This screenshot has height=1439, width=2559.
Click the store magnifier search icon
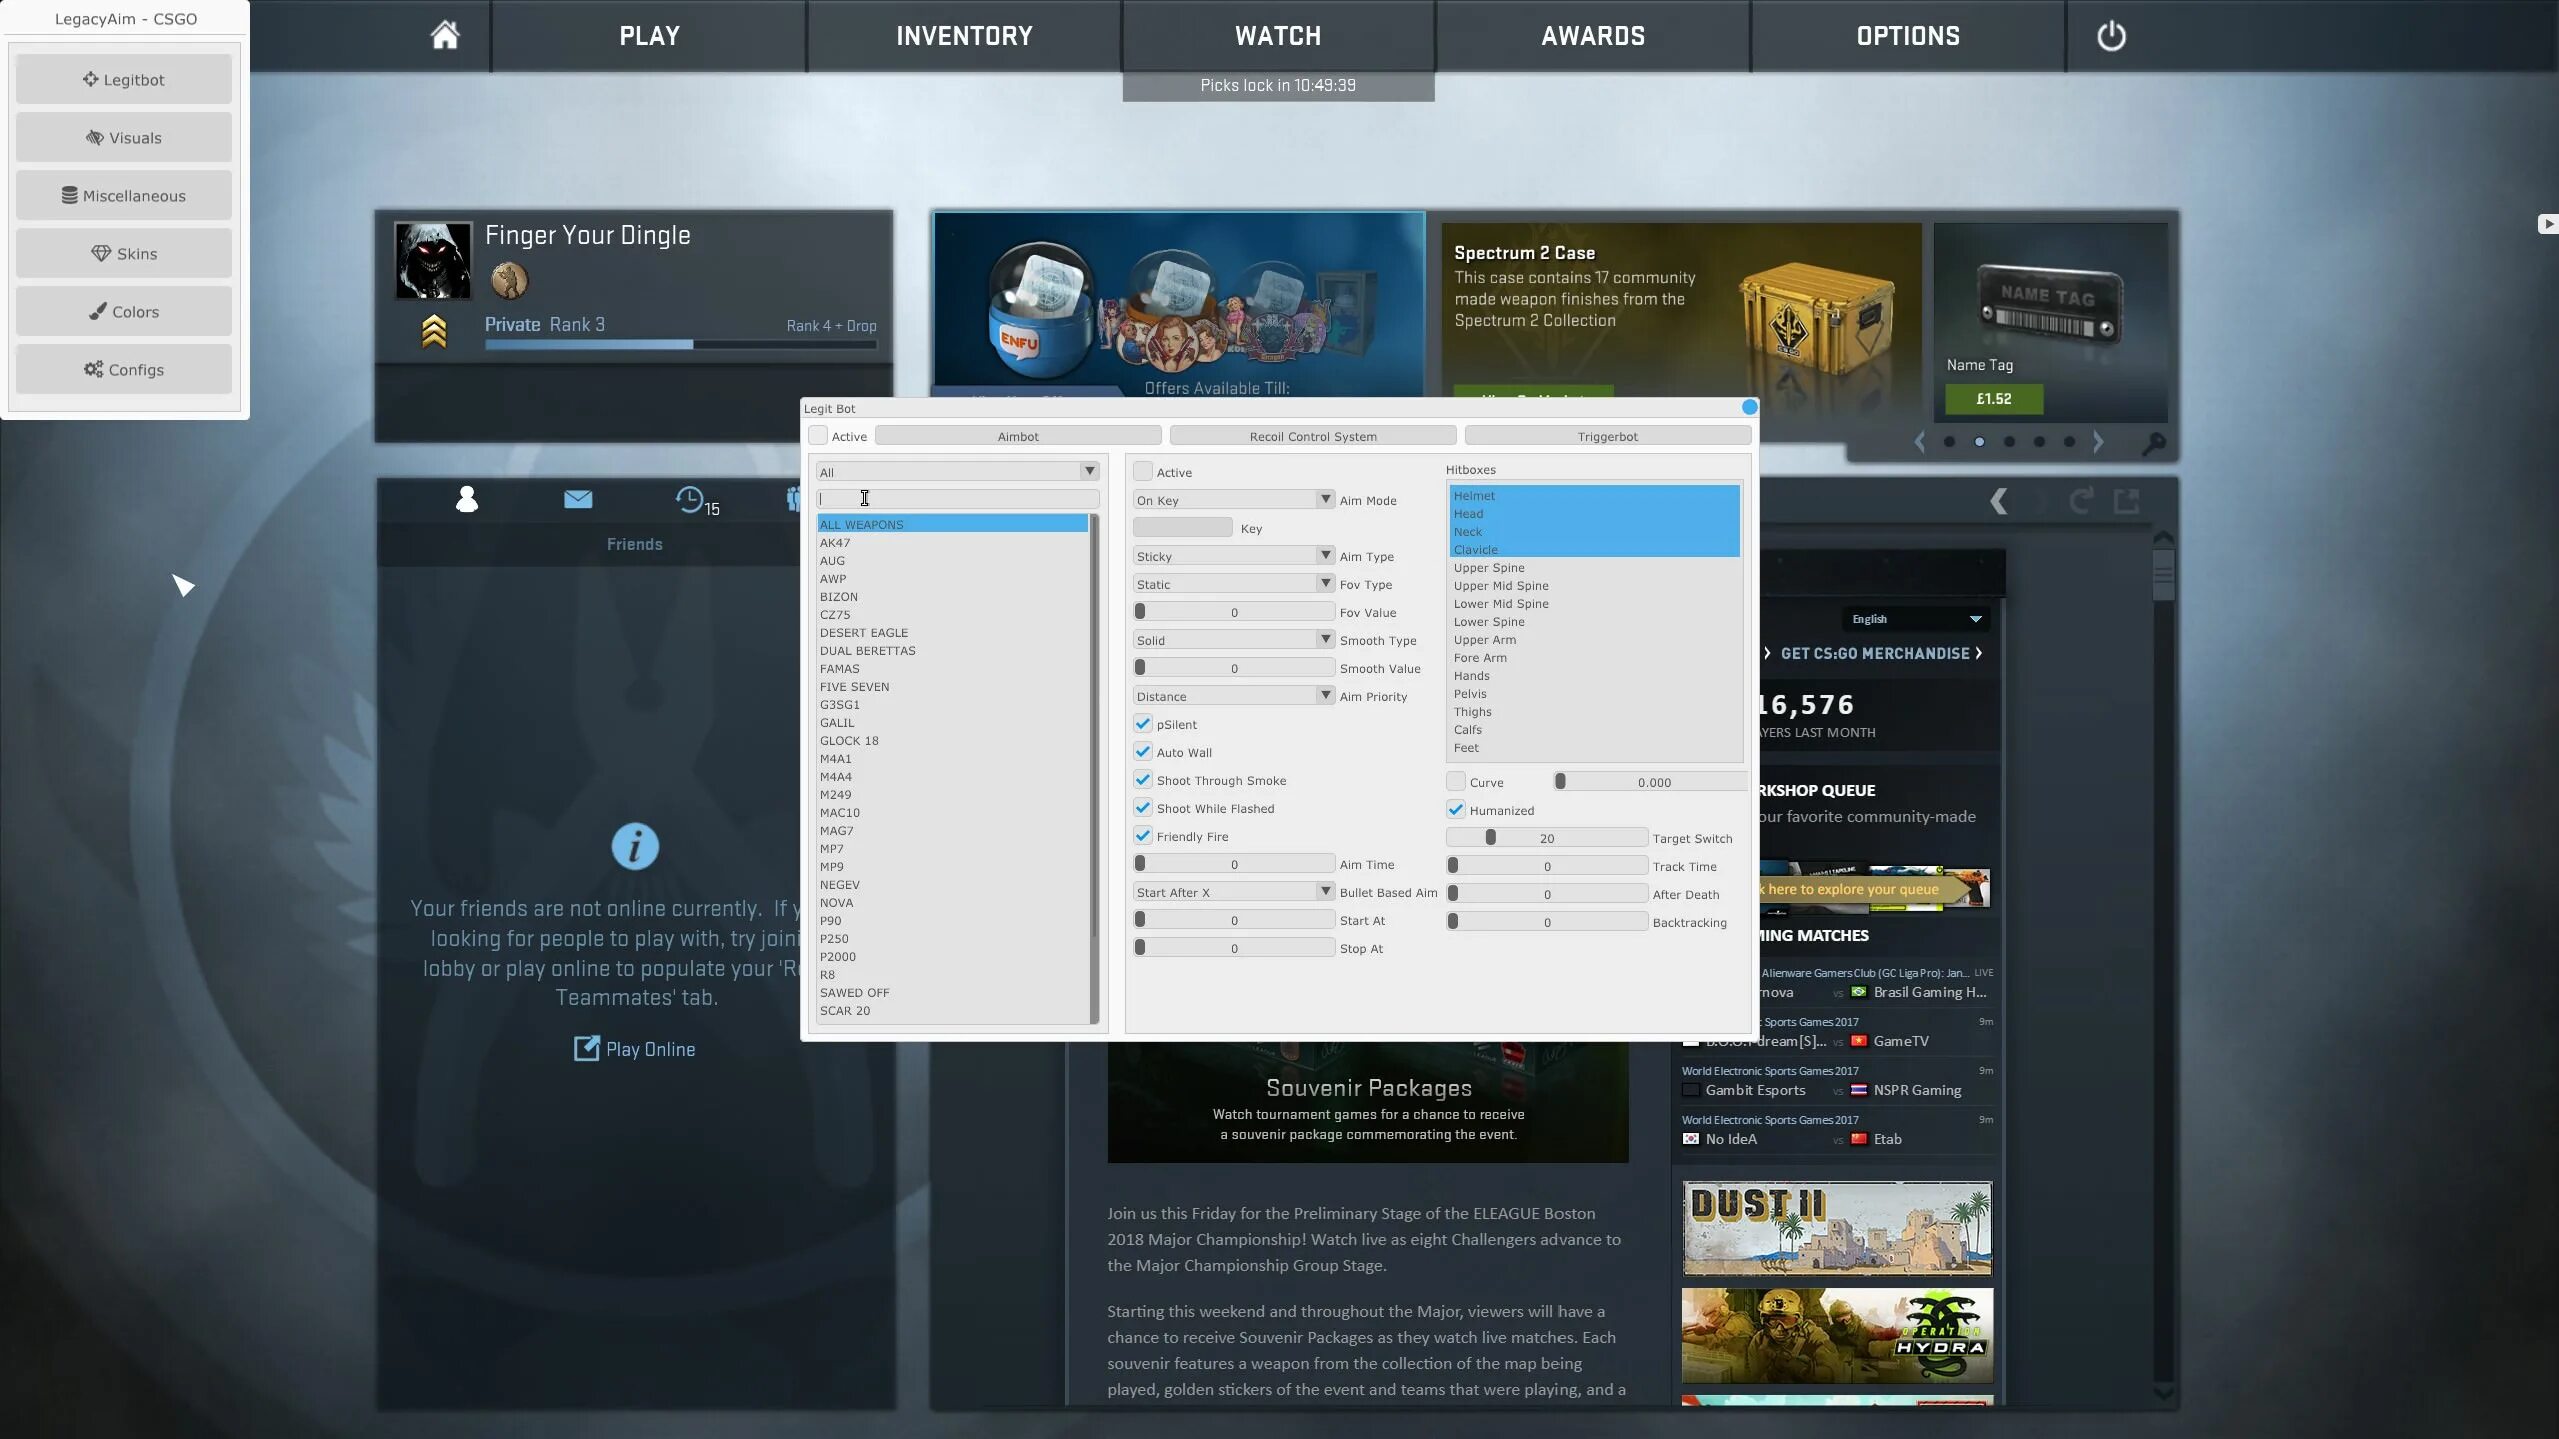[x=2154, y=443]
